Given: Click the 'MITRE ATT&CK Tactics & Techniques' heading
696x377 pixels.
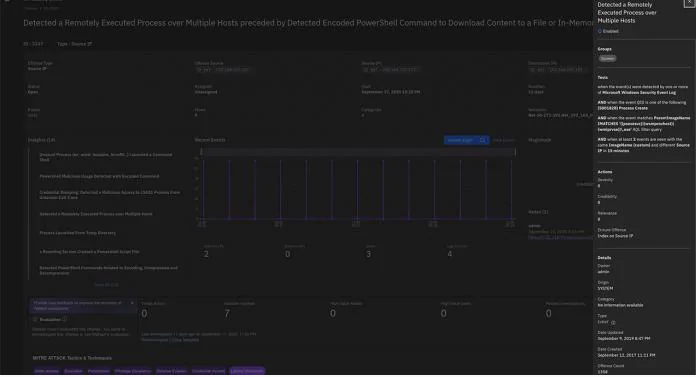Looking at the screenshot, I should [x=72, y=358].
